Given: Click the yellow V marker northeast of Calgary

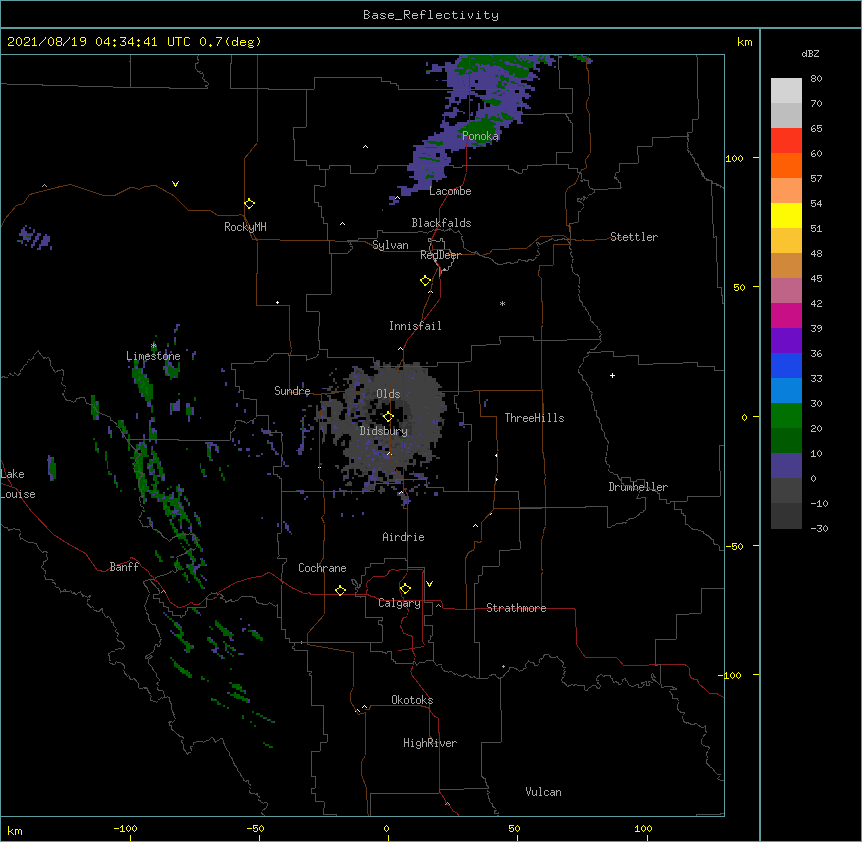Looking at the screenshot, I should pyautogui.click(x=429, y=584).
